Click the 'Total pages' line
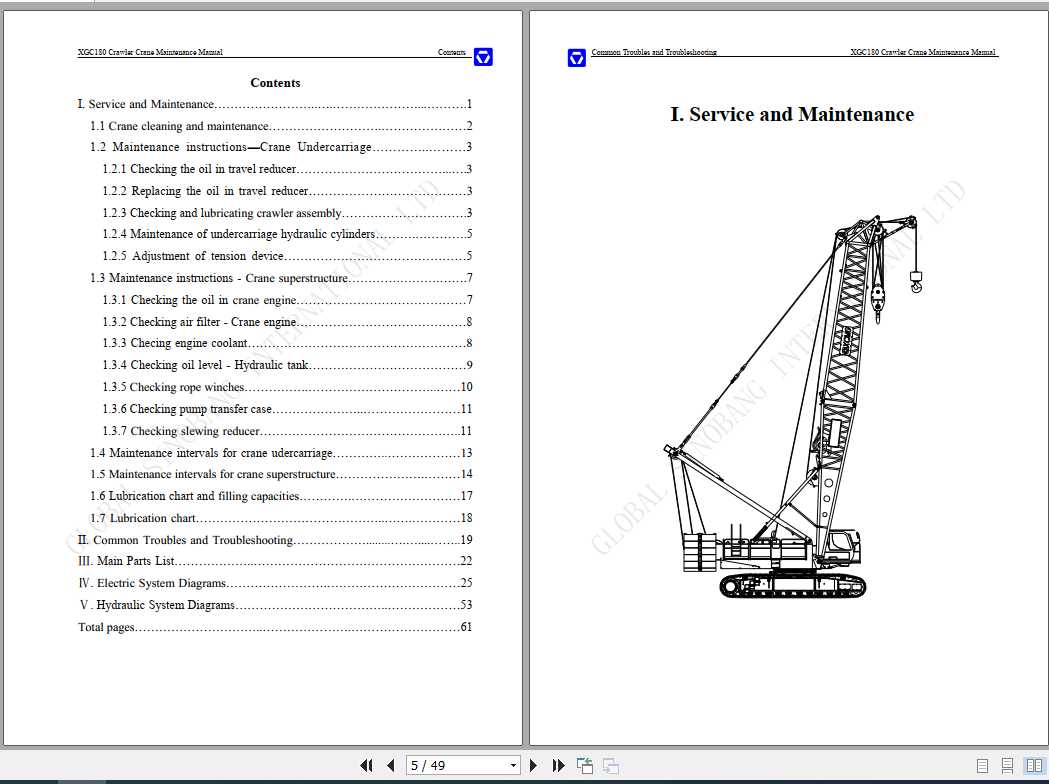Viewport: 1049px width, 784px height. (x=275, y=627)
